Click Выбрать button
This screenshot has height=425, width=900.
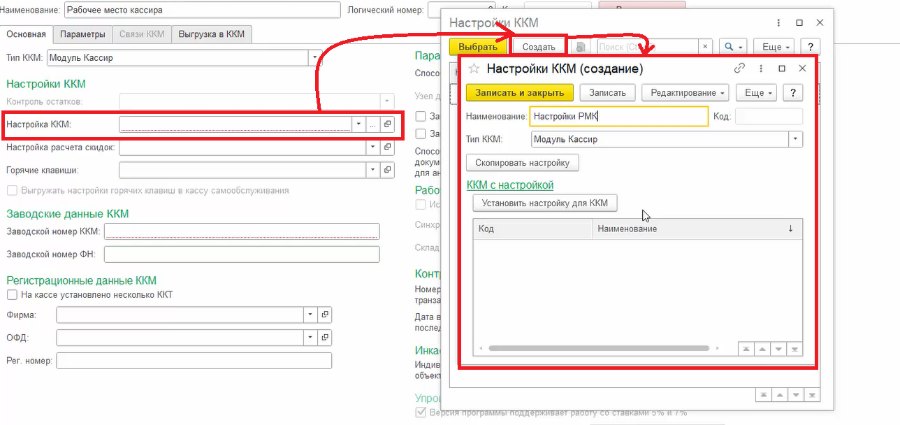[478, 47]
